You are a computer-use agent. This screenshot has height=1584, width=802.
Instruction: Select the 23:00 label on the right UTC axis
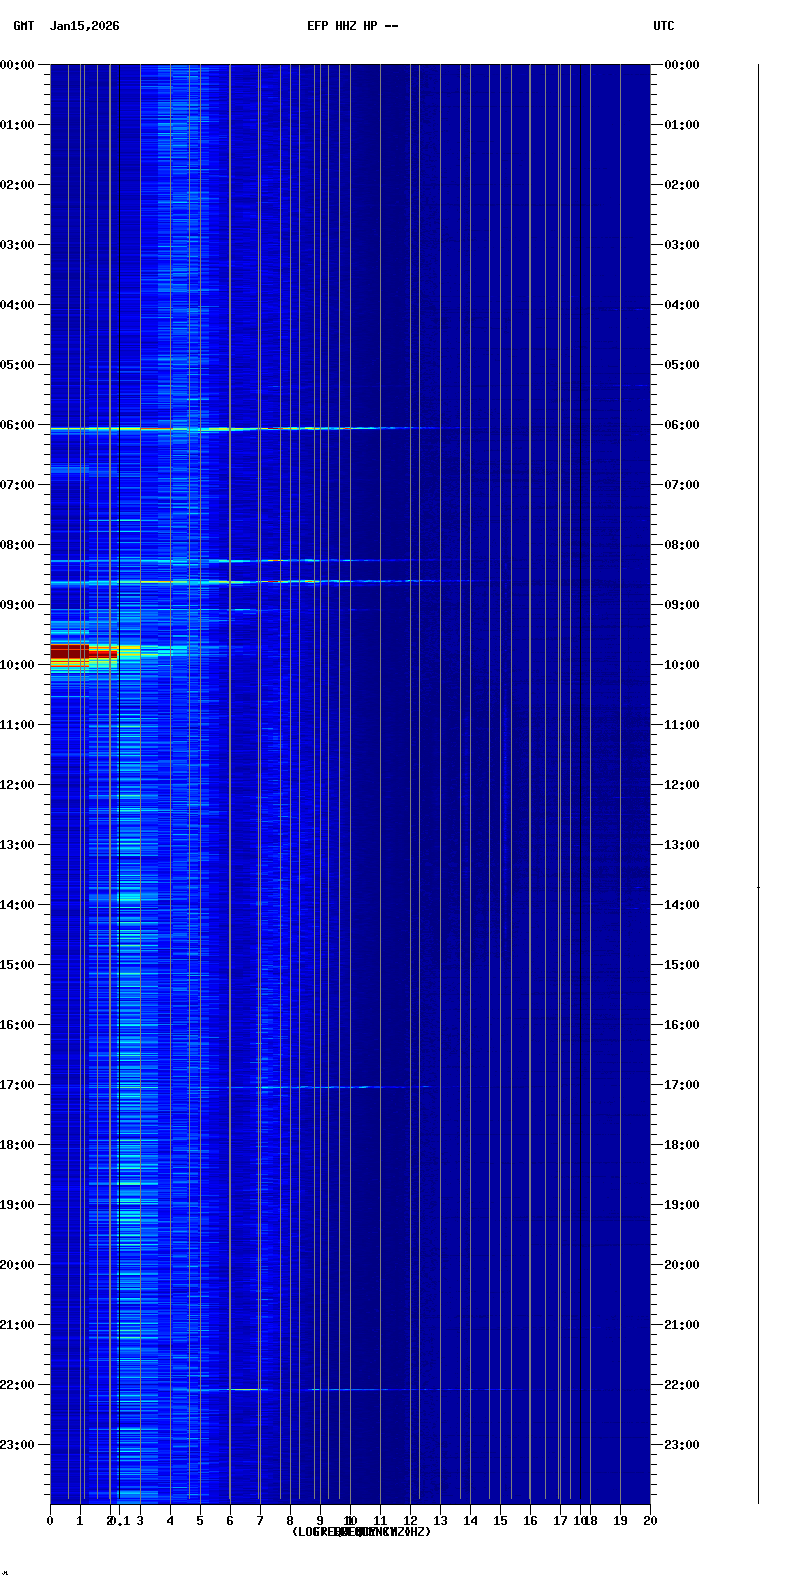tap(682, 1445)
